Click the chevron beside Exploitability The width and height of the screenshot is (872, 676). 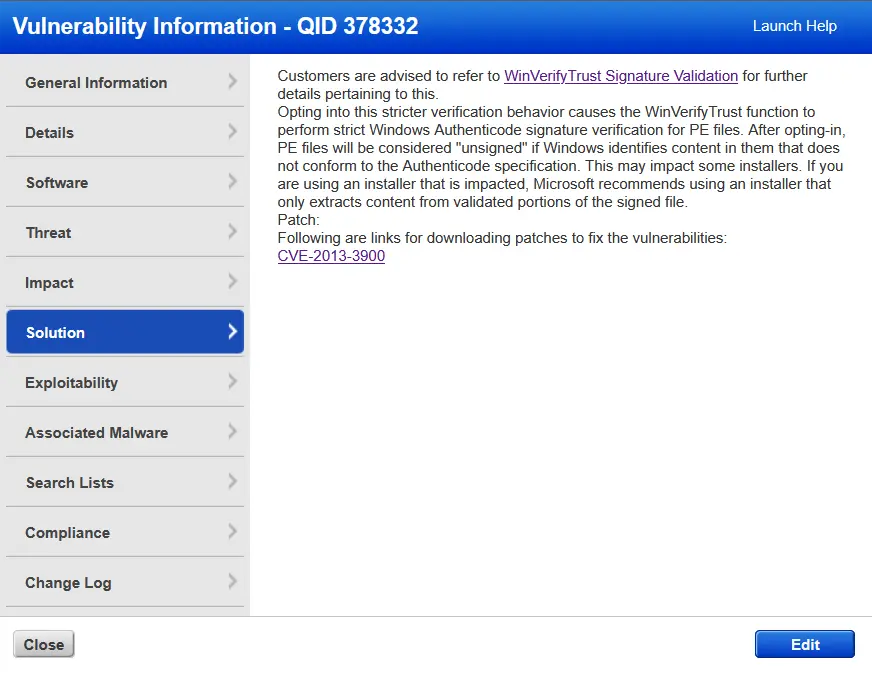232,382
